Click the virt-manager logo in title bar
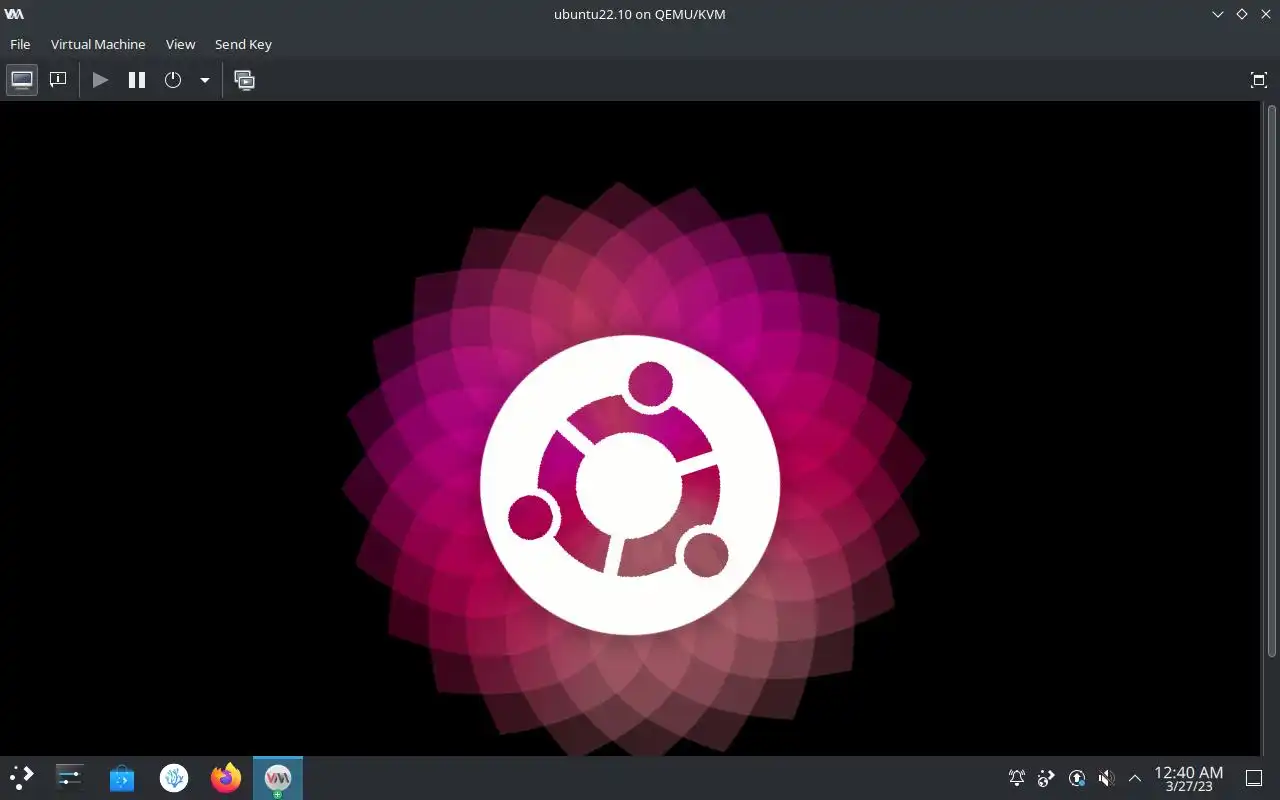Image resolution: width=1280 pixels, height=800 pixels. [14, 14]
